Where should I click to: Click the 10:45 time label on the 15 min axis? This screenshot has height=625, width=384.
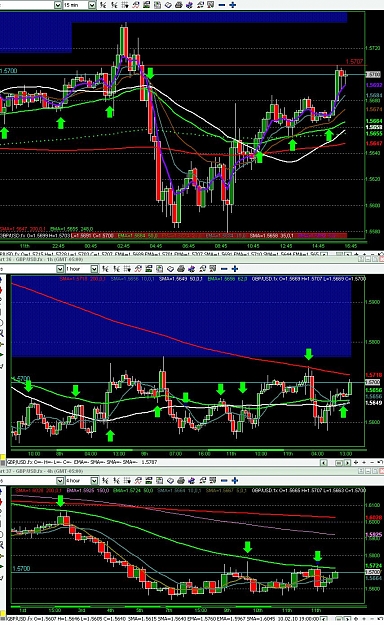(253, 246)
